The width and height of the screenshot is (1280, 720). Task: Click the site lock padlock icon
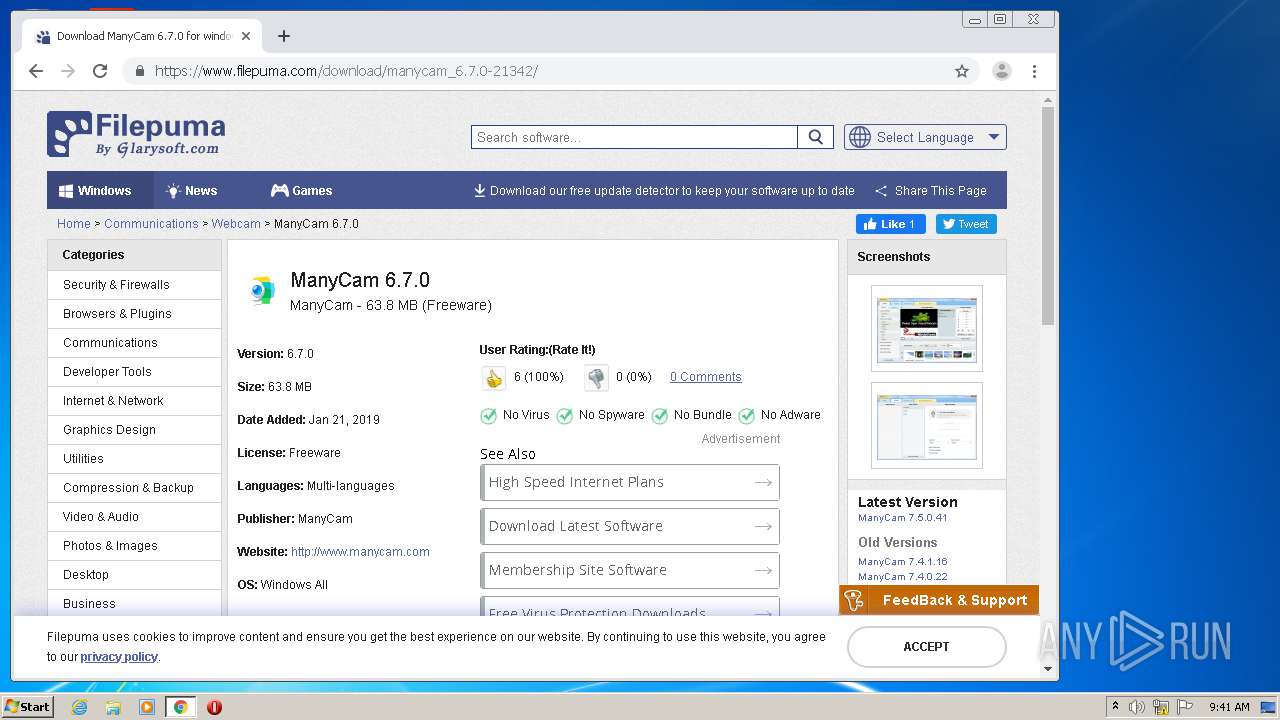click(139, 71)
